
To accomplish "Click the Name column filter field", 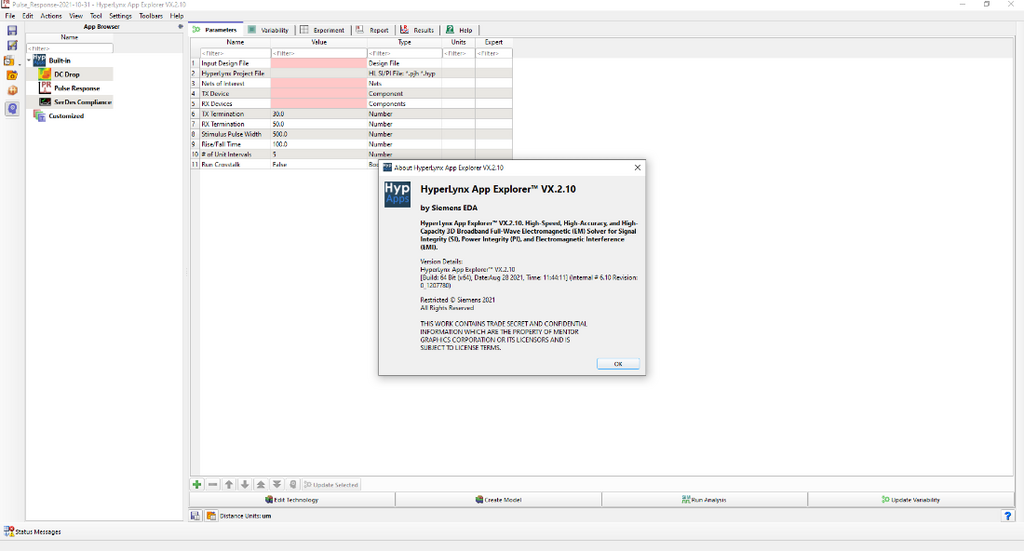I will pos(235,54).
